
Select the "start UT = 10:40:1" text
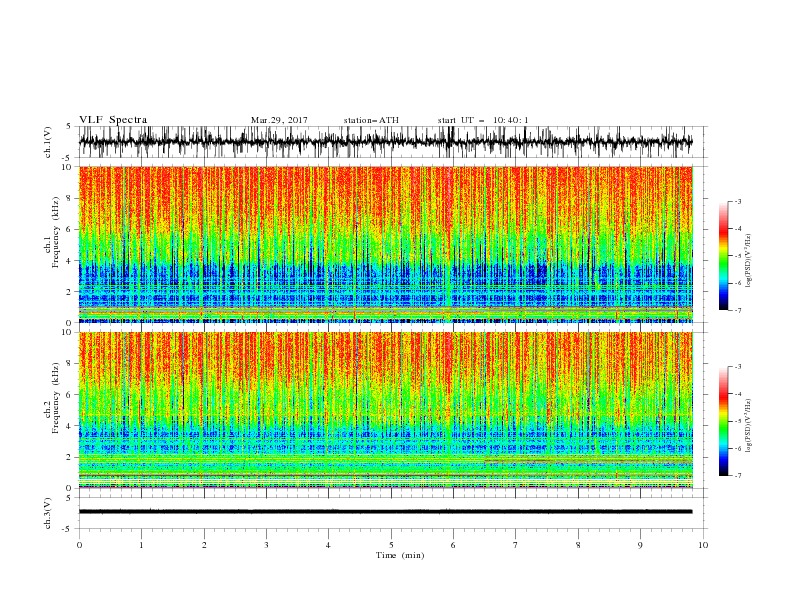tap(483, 120)
